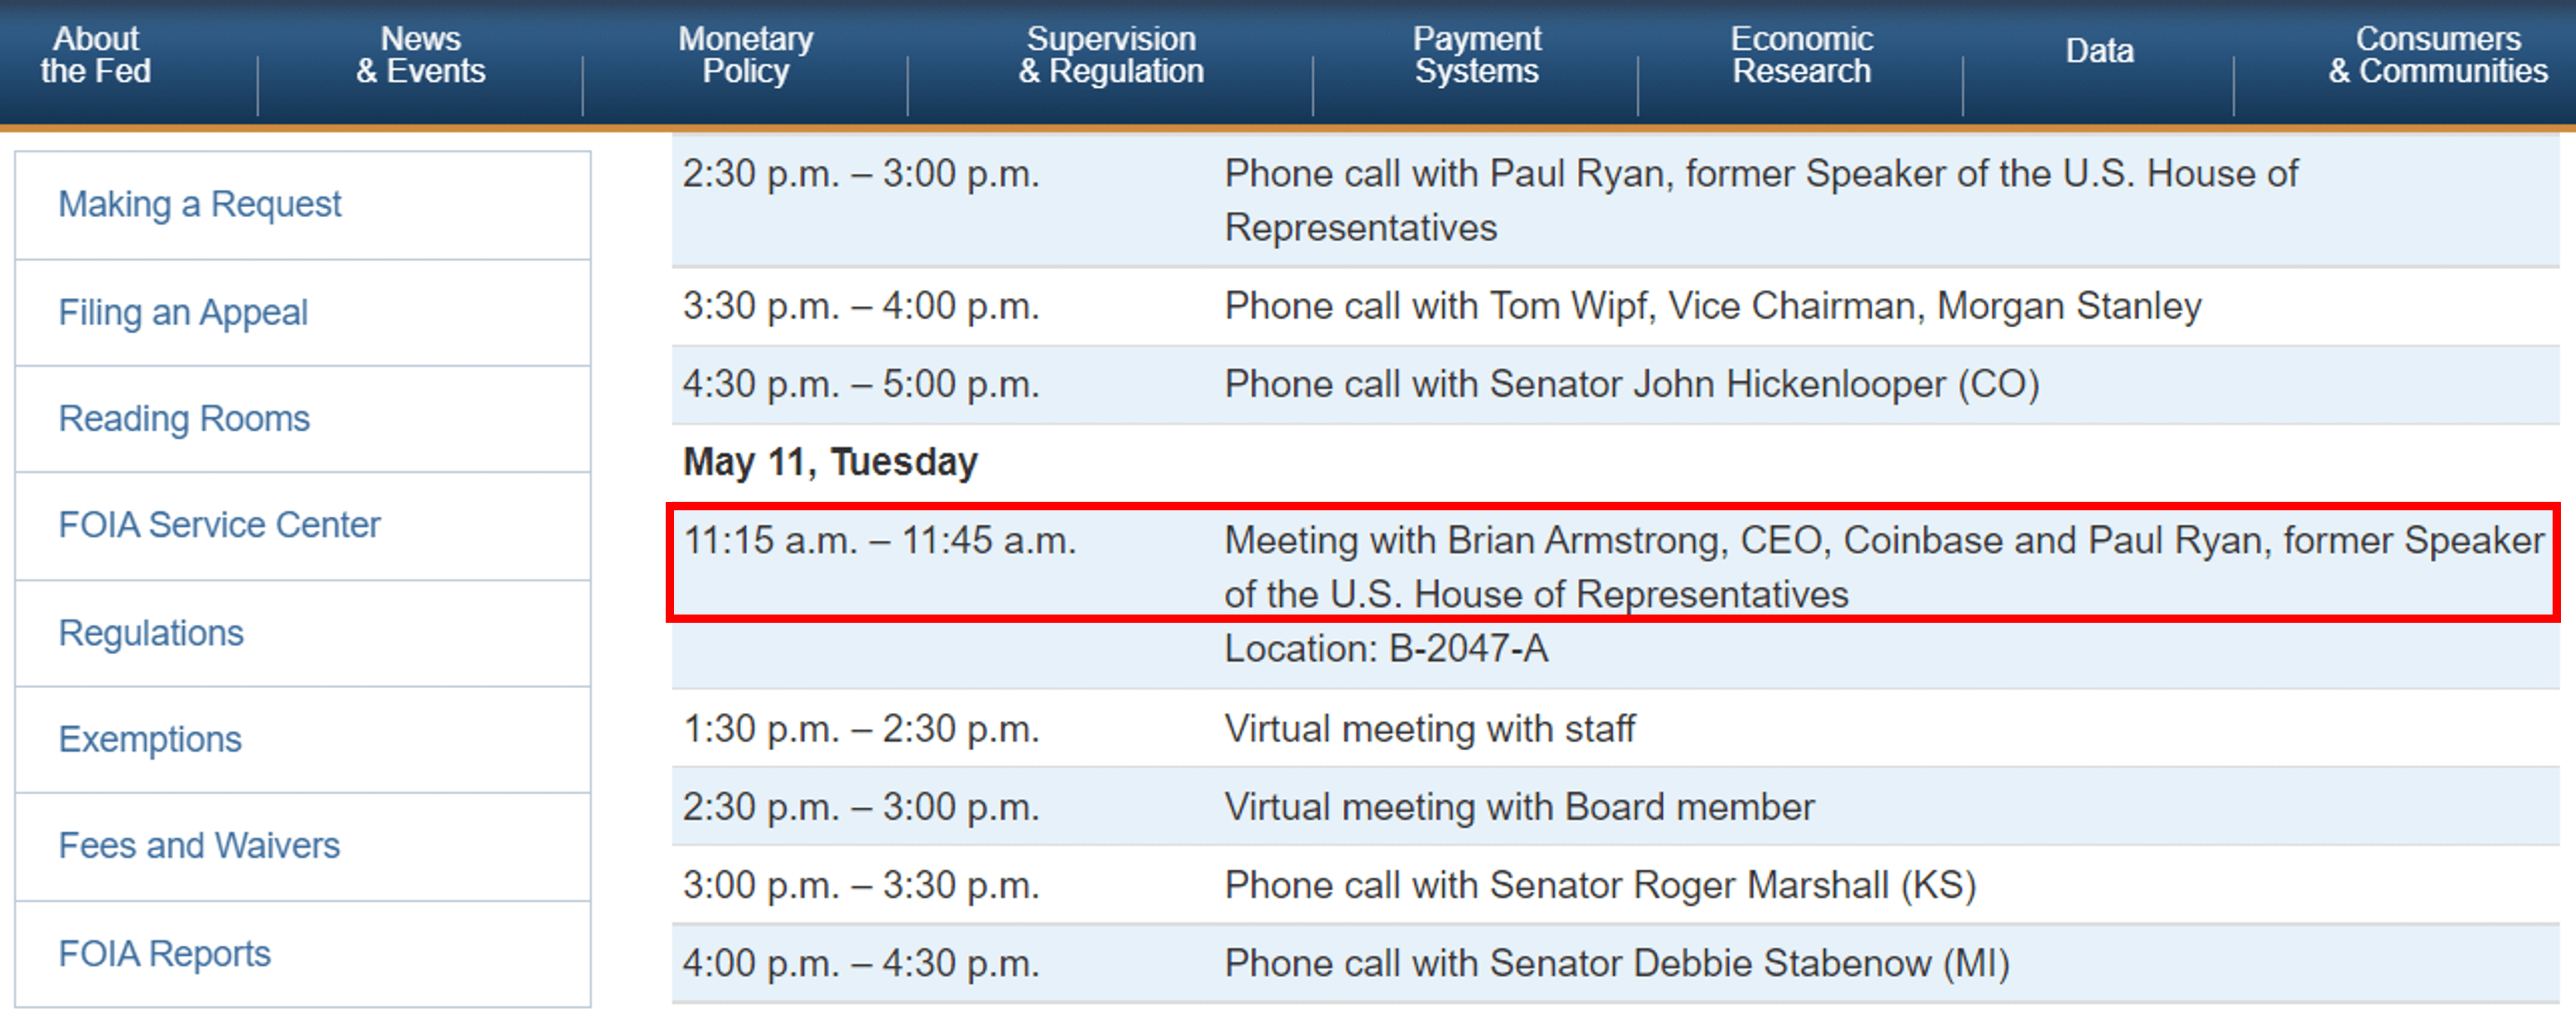Select the Tom Wipf Morgan Stanley call row
The height and width of the screenshot is (1016, 2576).
tap(1614, 307)
